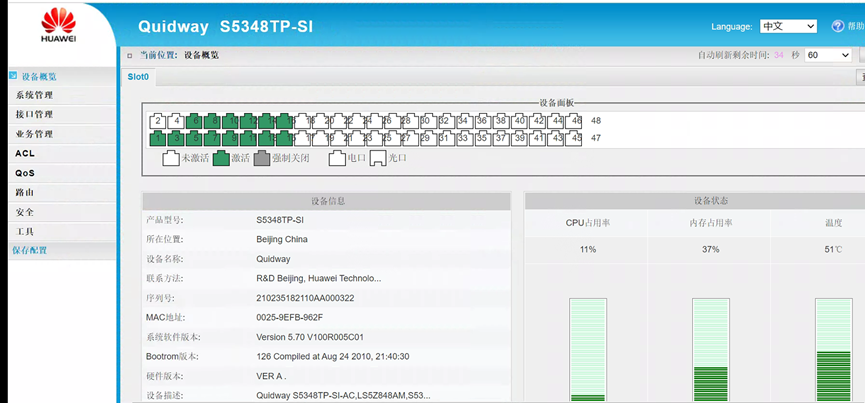Image resolution: width=865 pixels, height=403 pixels.
Task: Select active port 1 on the panel
Action: (x=158, y=138)
